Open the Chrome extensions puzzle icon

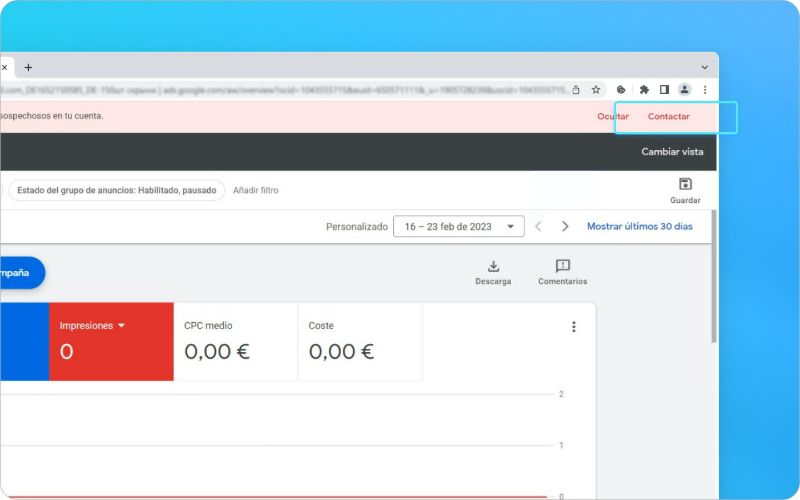[x=644, y=89]
